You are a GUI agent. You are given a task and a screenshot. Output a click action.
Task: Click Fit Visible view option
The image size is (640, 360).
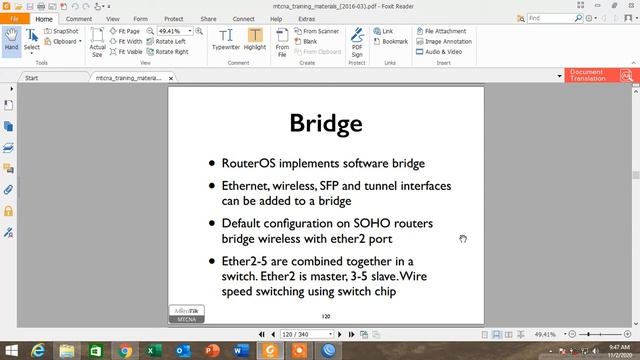126,52
